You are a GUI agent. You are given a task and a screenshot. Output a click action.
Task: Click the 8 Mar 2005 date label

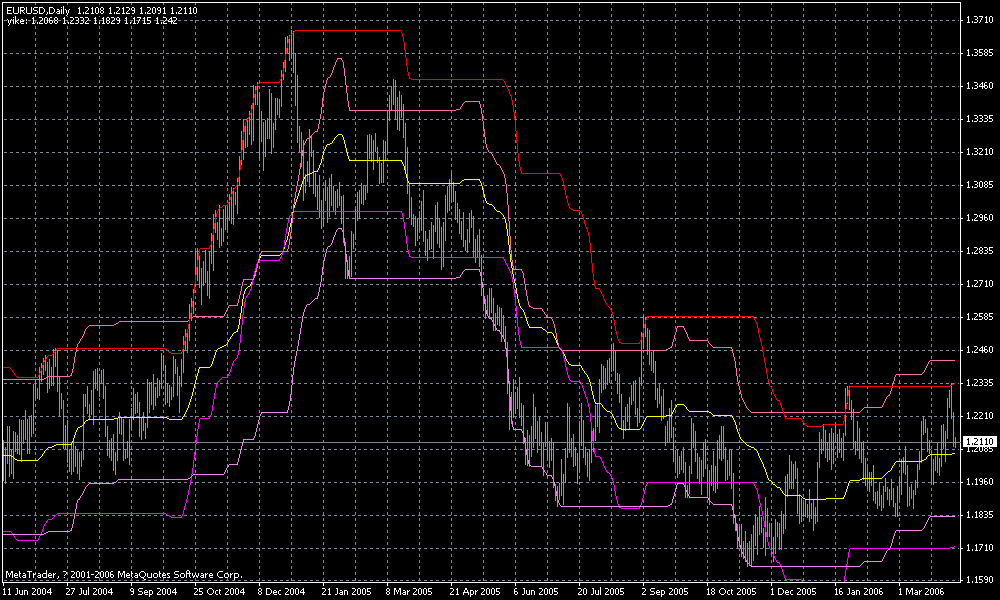pyautogui.click(x=409, y=592)
